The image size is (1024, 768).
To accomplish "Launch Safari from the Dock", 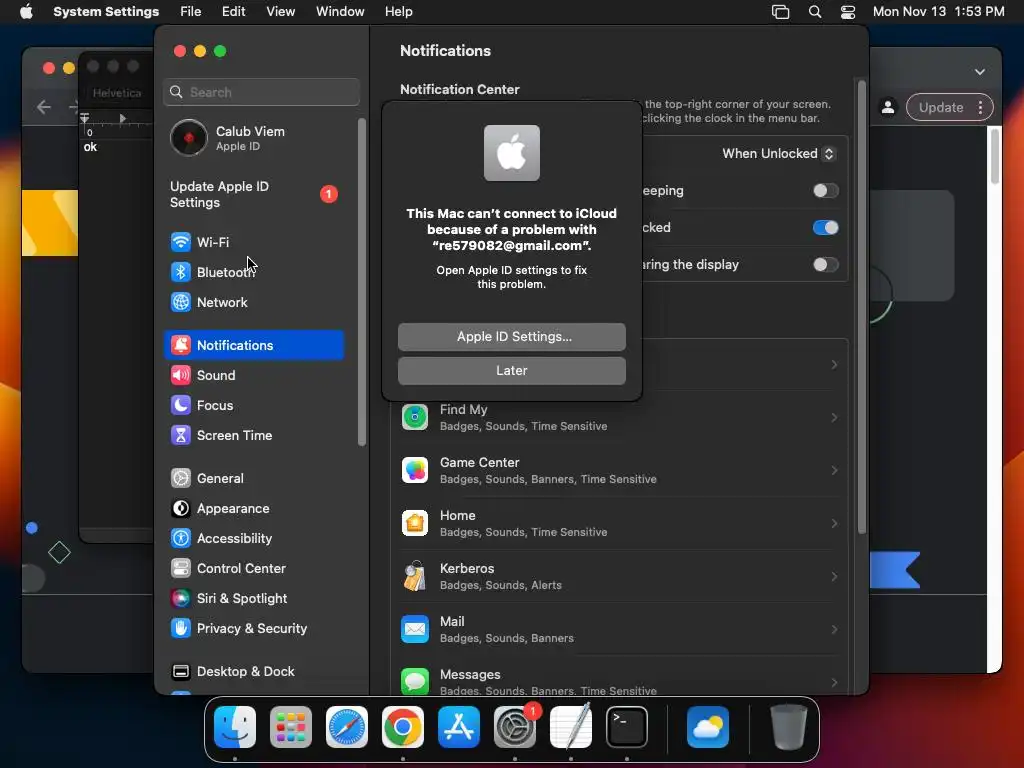I will coord(347,727).
